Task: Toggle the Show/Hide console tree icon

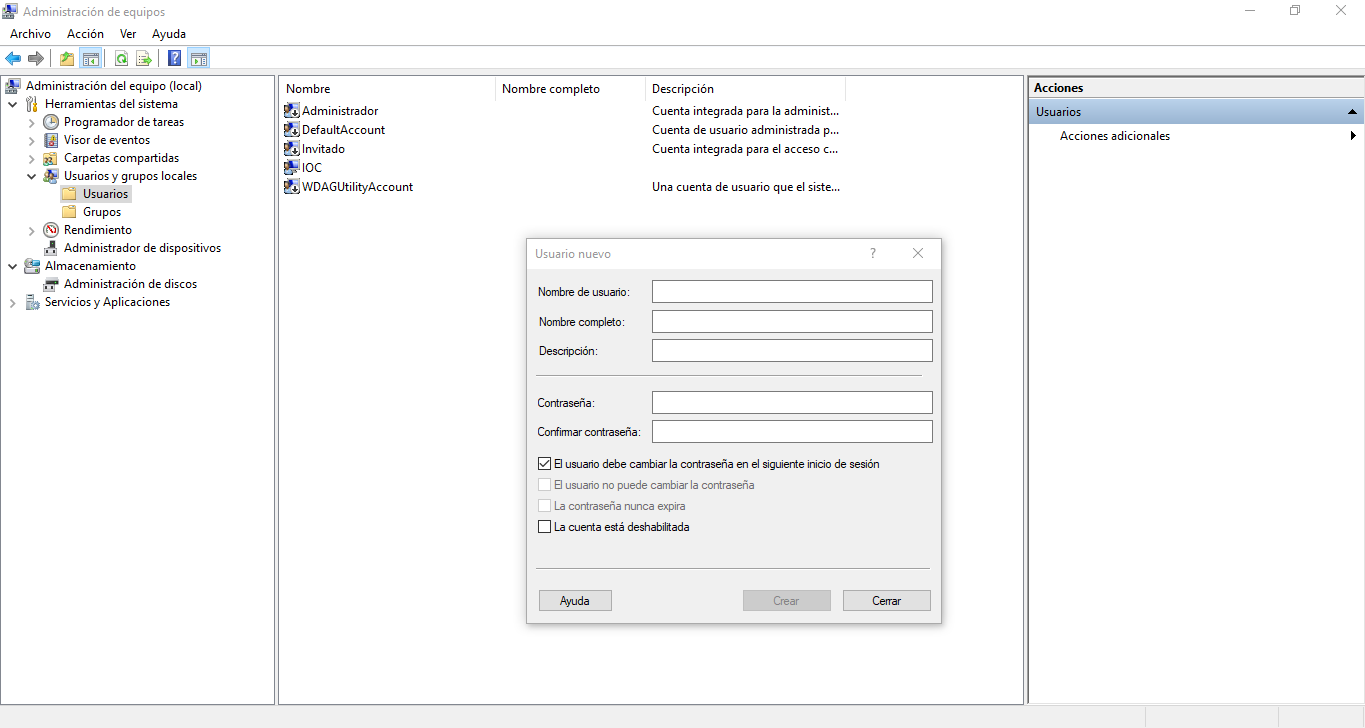Action: click(91, 58)
